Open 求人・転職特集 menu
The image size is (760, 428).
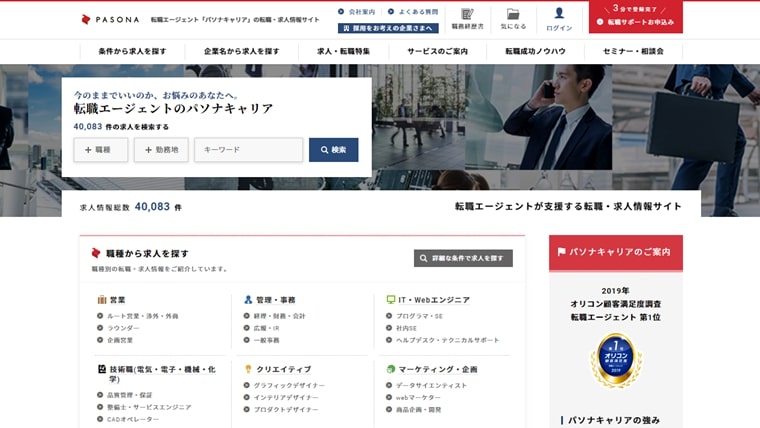click(x=343, y=51)
